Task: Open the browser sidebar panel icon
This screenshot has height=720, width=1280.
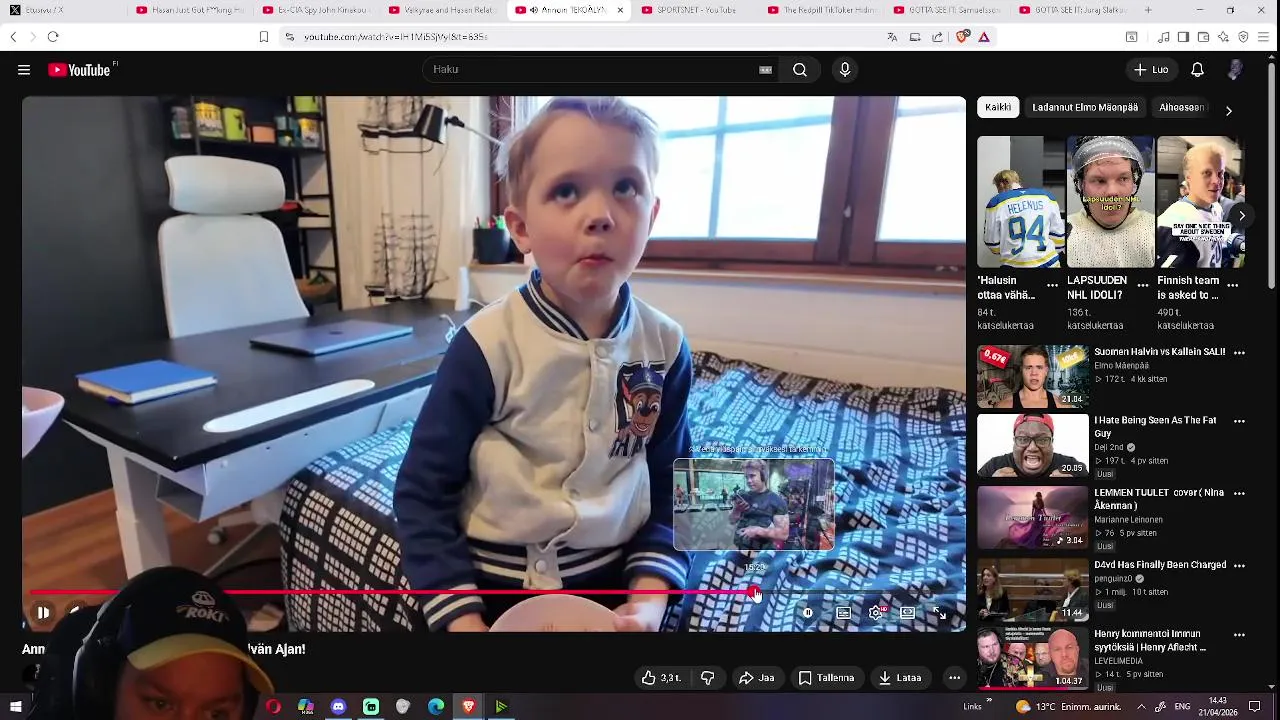Action: click(1183, 37)
